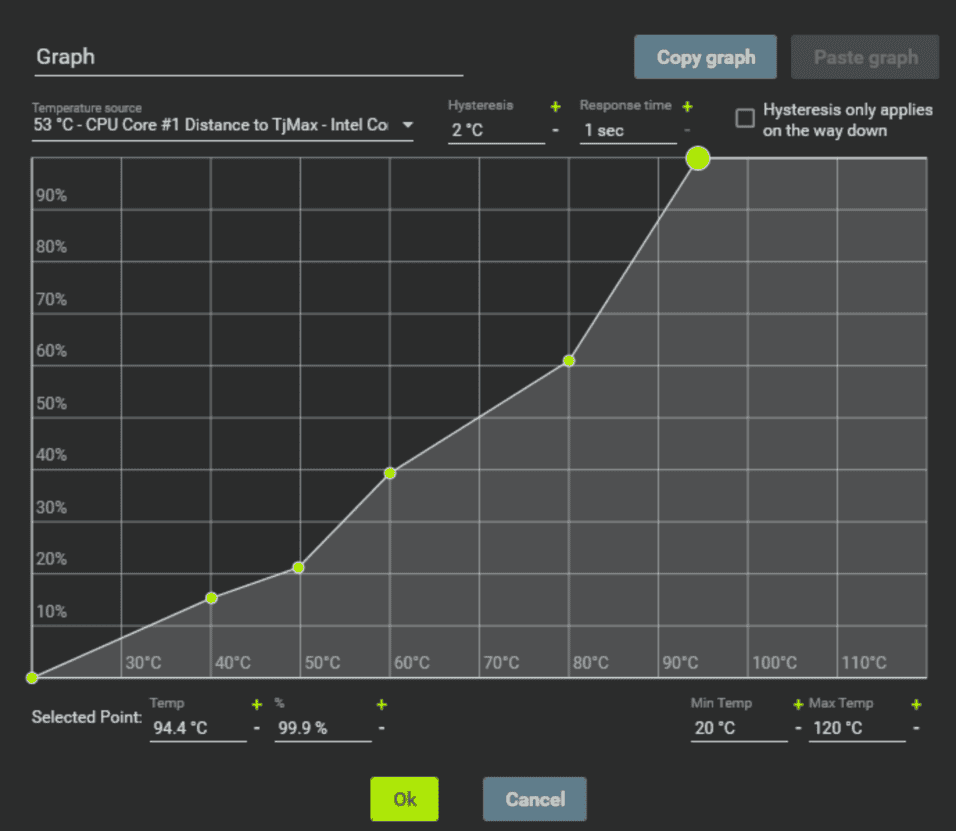Expand the CPU Core temperature selector arrow
This screenshot has height=831, width=956.
tap(407, 122)
